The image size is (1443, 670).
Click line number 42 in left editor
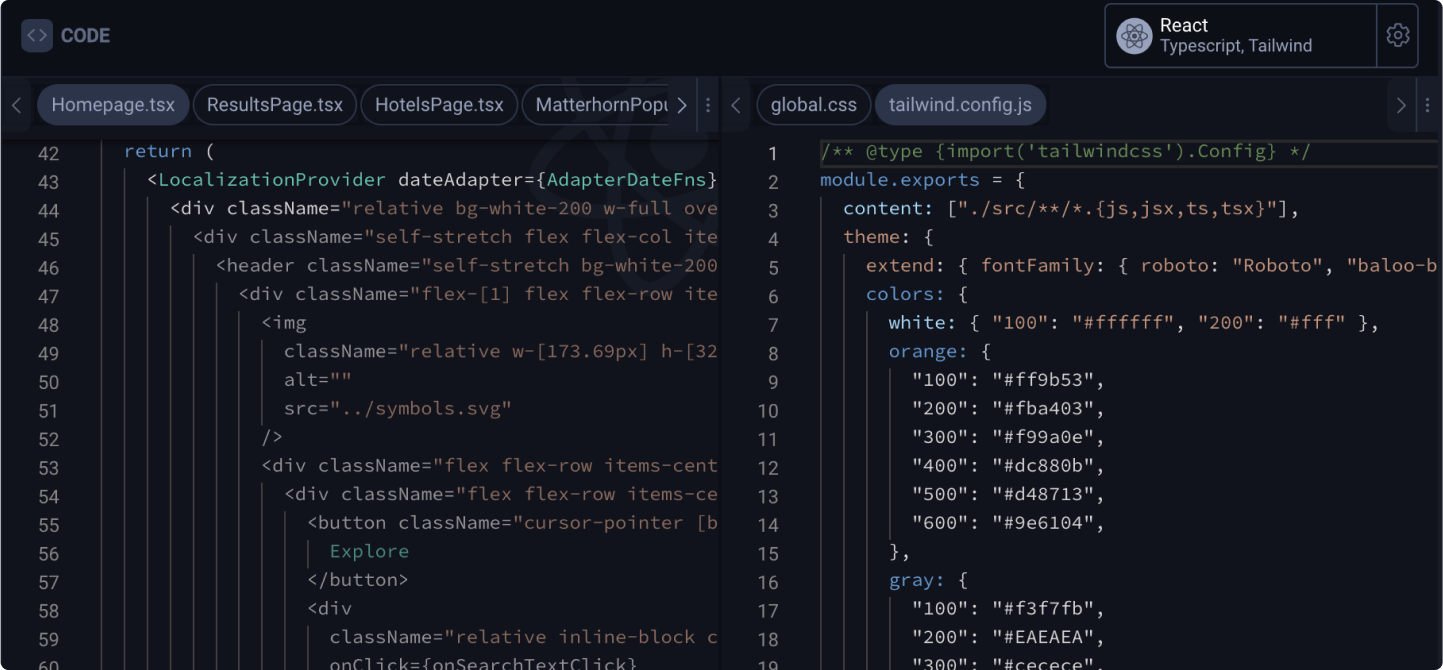click(x=48, y=153)
